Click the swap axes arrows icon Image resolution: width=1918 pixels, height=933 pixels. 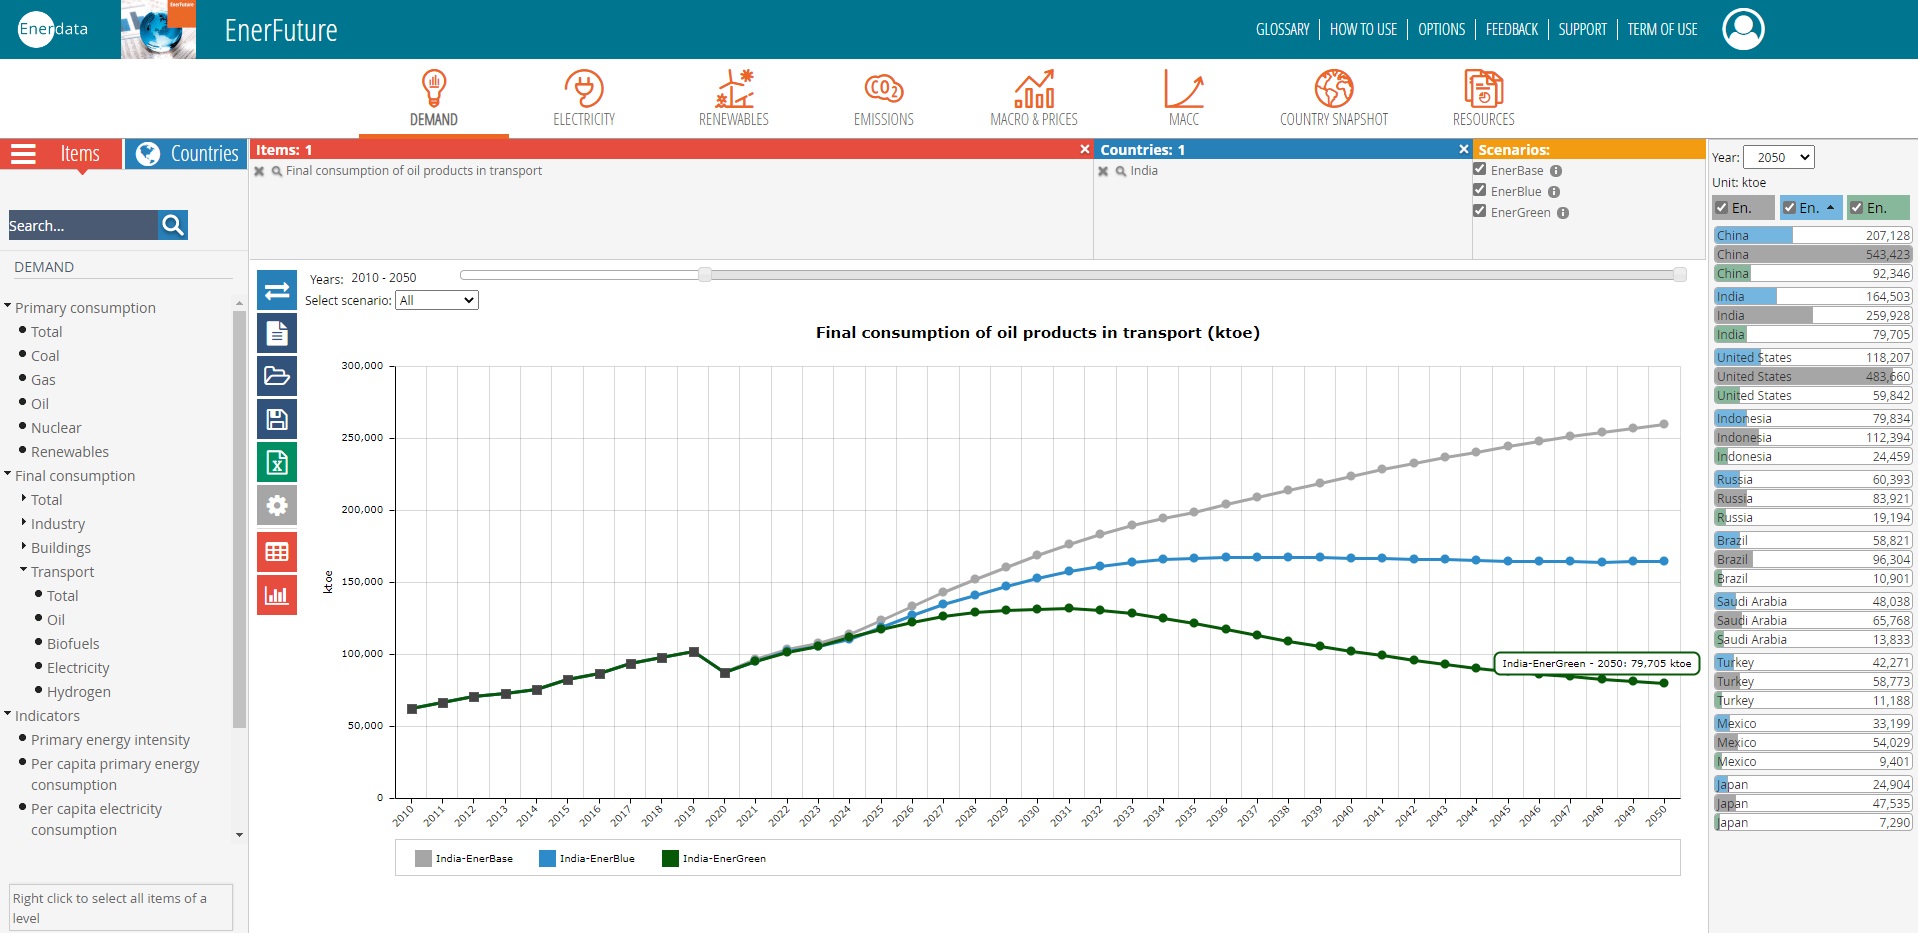(277, 290)
